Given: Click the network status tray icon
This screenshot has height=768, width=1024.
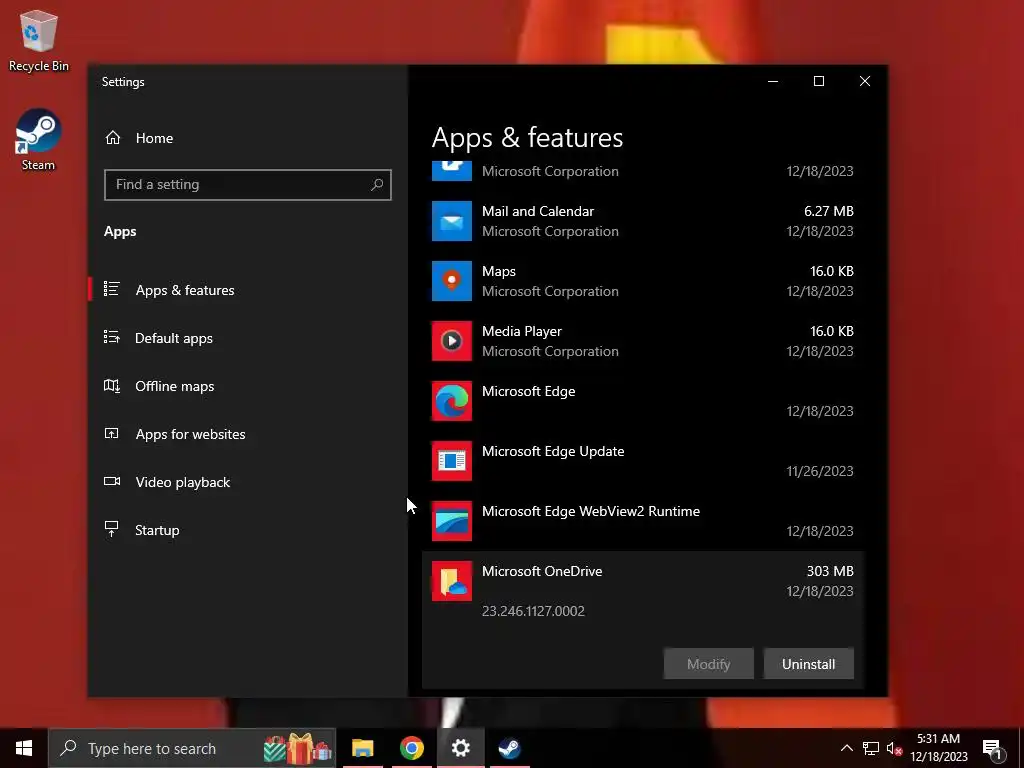Looking at the screenshot, I should 871,748.
